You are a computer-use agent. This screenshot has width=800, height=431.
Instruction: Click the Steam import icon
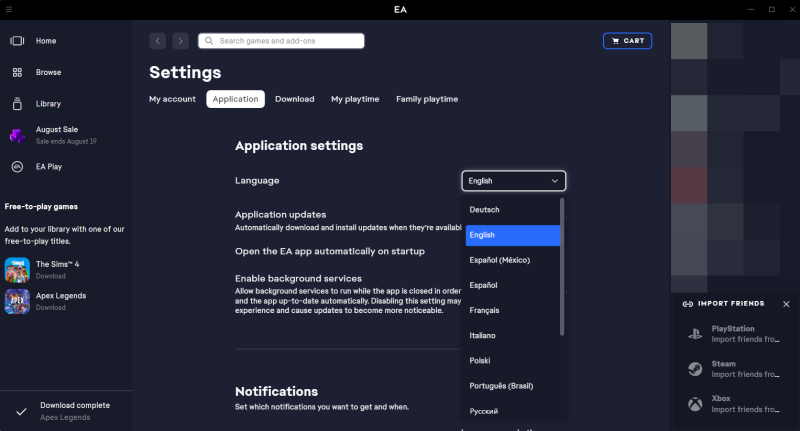[693, 369]
